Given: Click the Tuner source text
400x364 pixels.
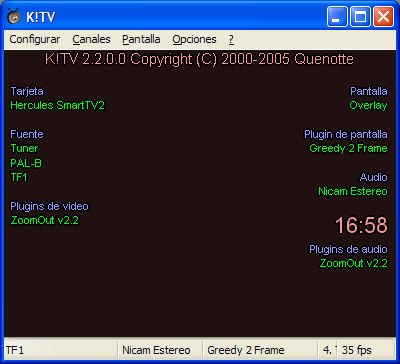Looking at the screenshot, I should click(24, 148).
